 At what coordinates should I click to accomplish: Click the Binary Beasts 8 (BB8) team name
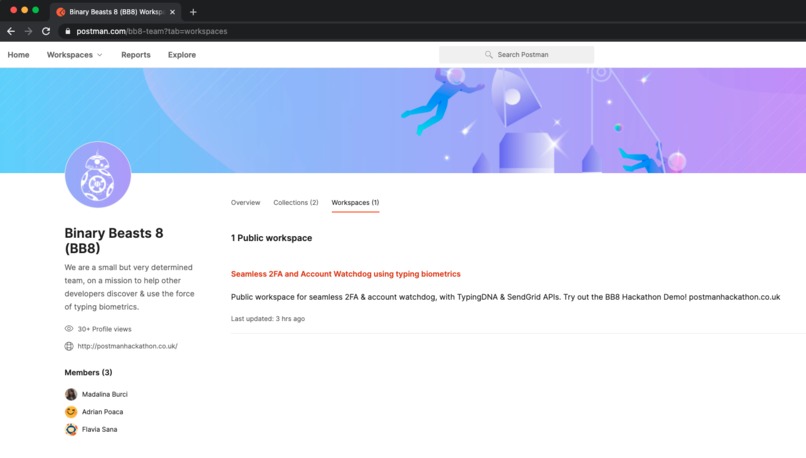[x=114, y=241]
